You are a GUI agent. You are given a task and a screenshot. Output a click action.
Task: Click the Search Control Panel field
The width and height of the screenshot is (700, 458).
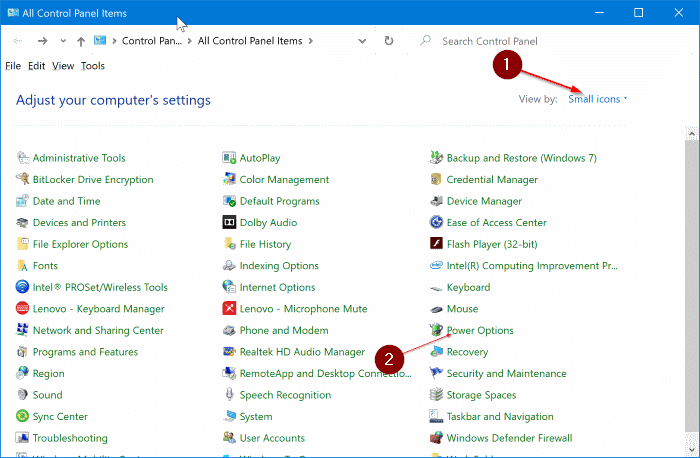point(549,41)
